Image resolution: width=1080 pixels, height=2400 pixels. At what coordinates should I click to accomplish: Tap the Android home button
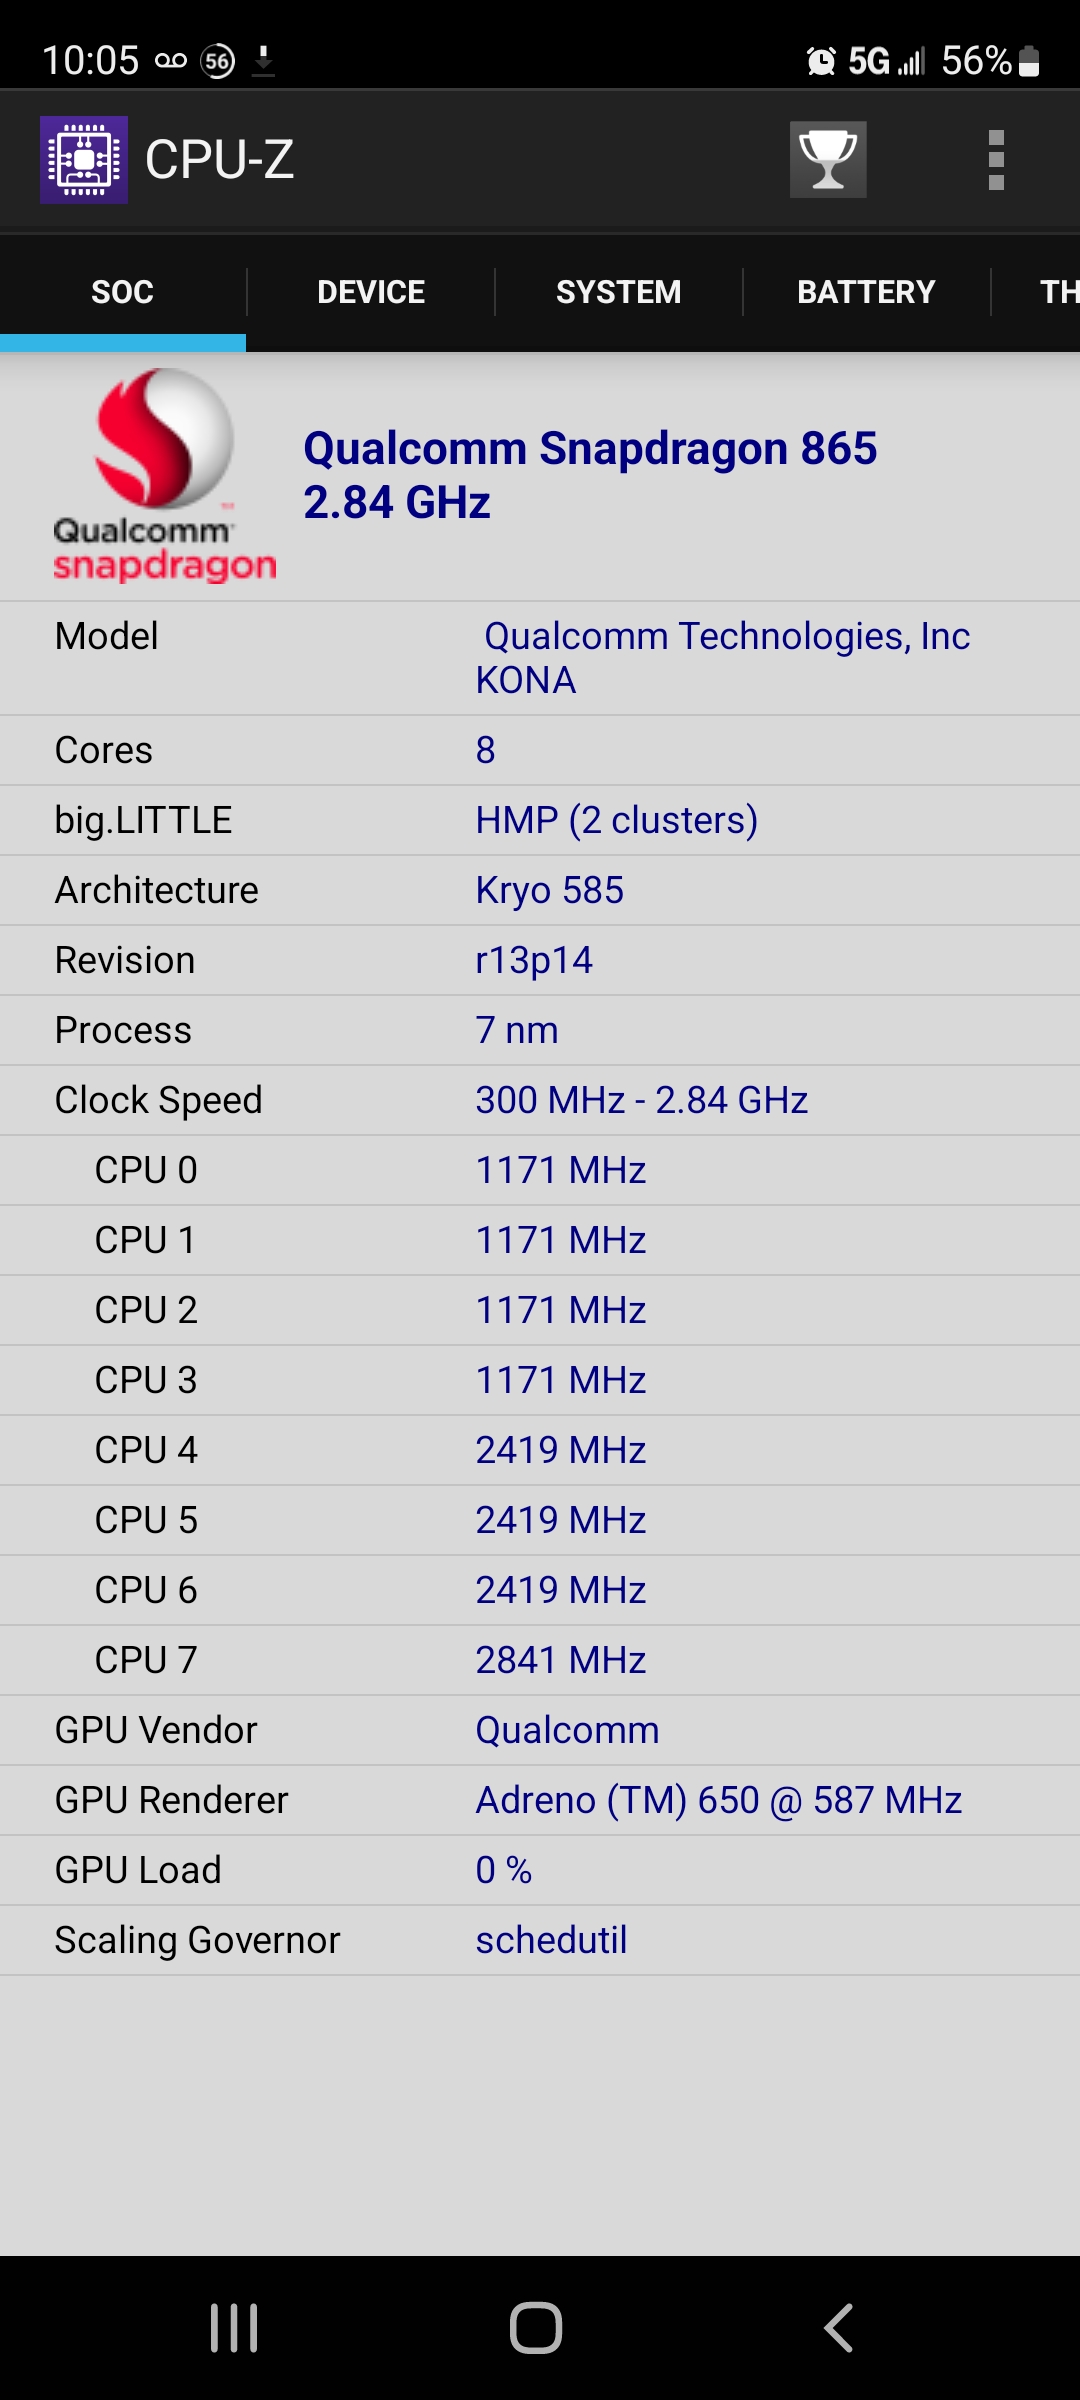coord(536,2328)
